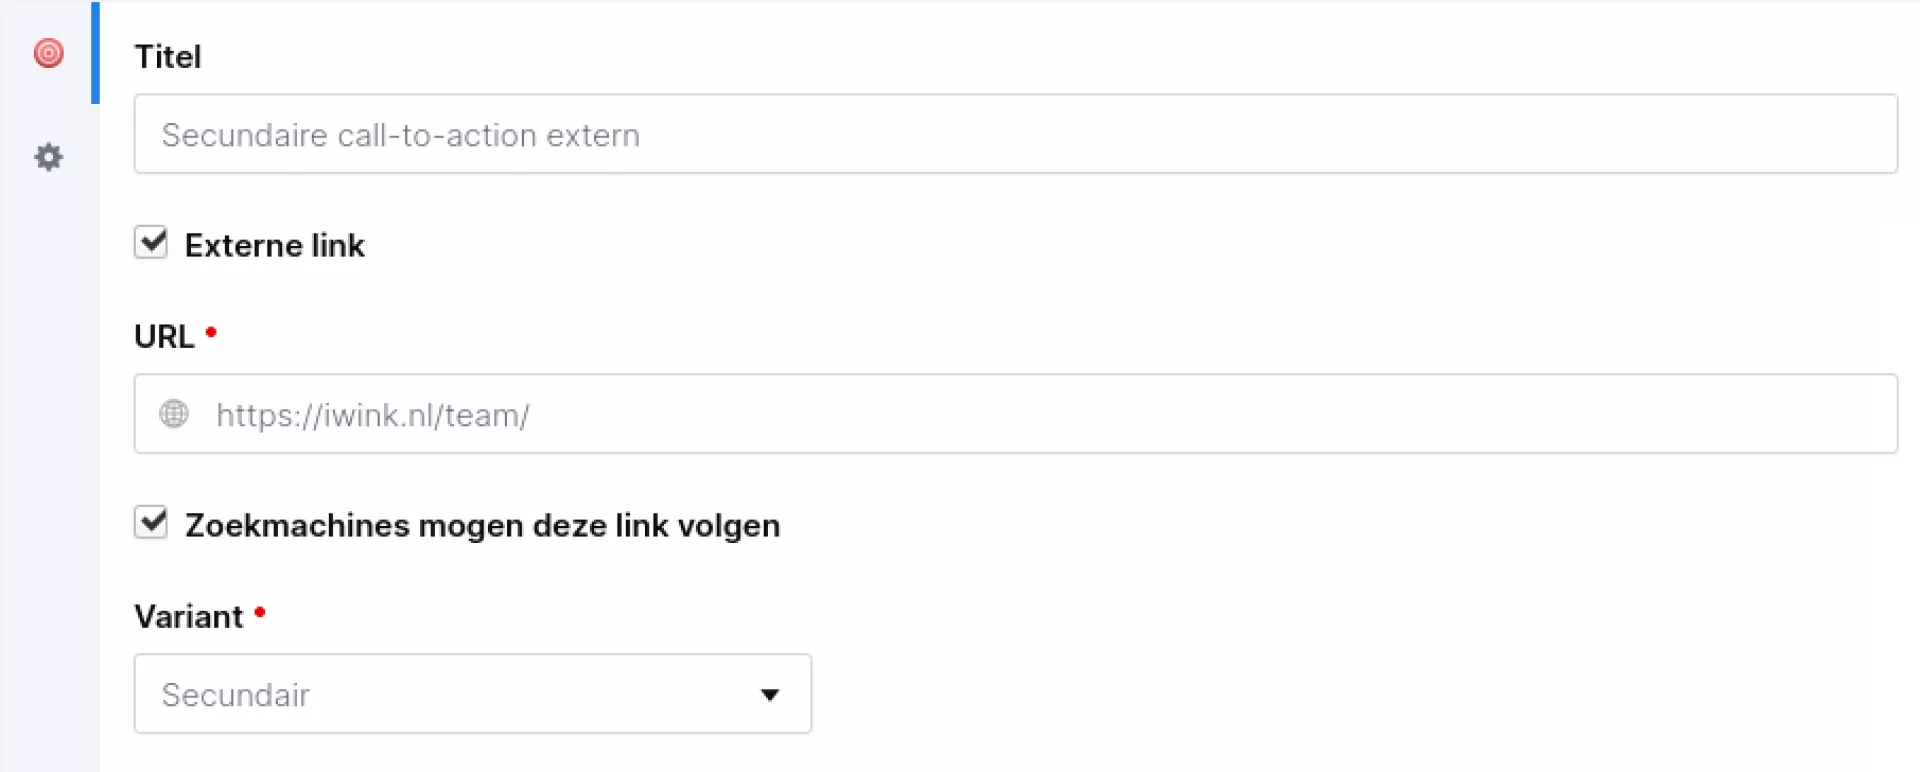Image resolution: width=1920 pixels, height=772 pixels.
Task: Click the "Titel" field label
Action: pos(168,57)
